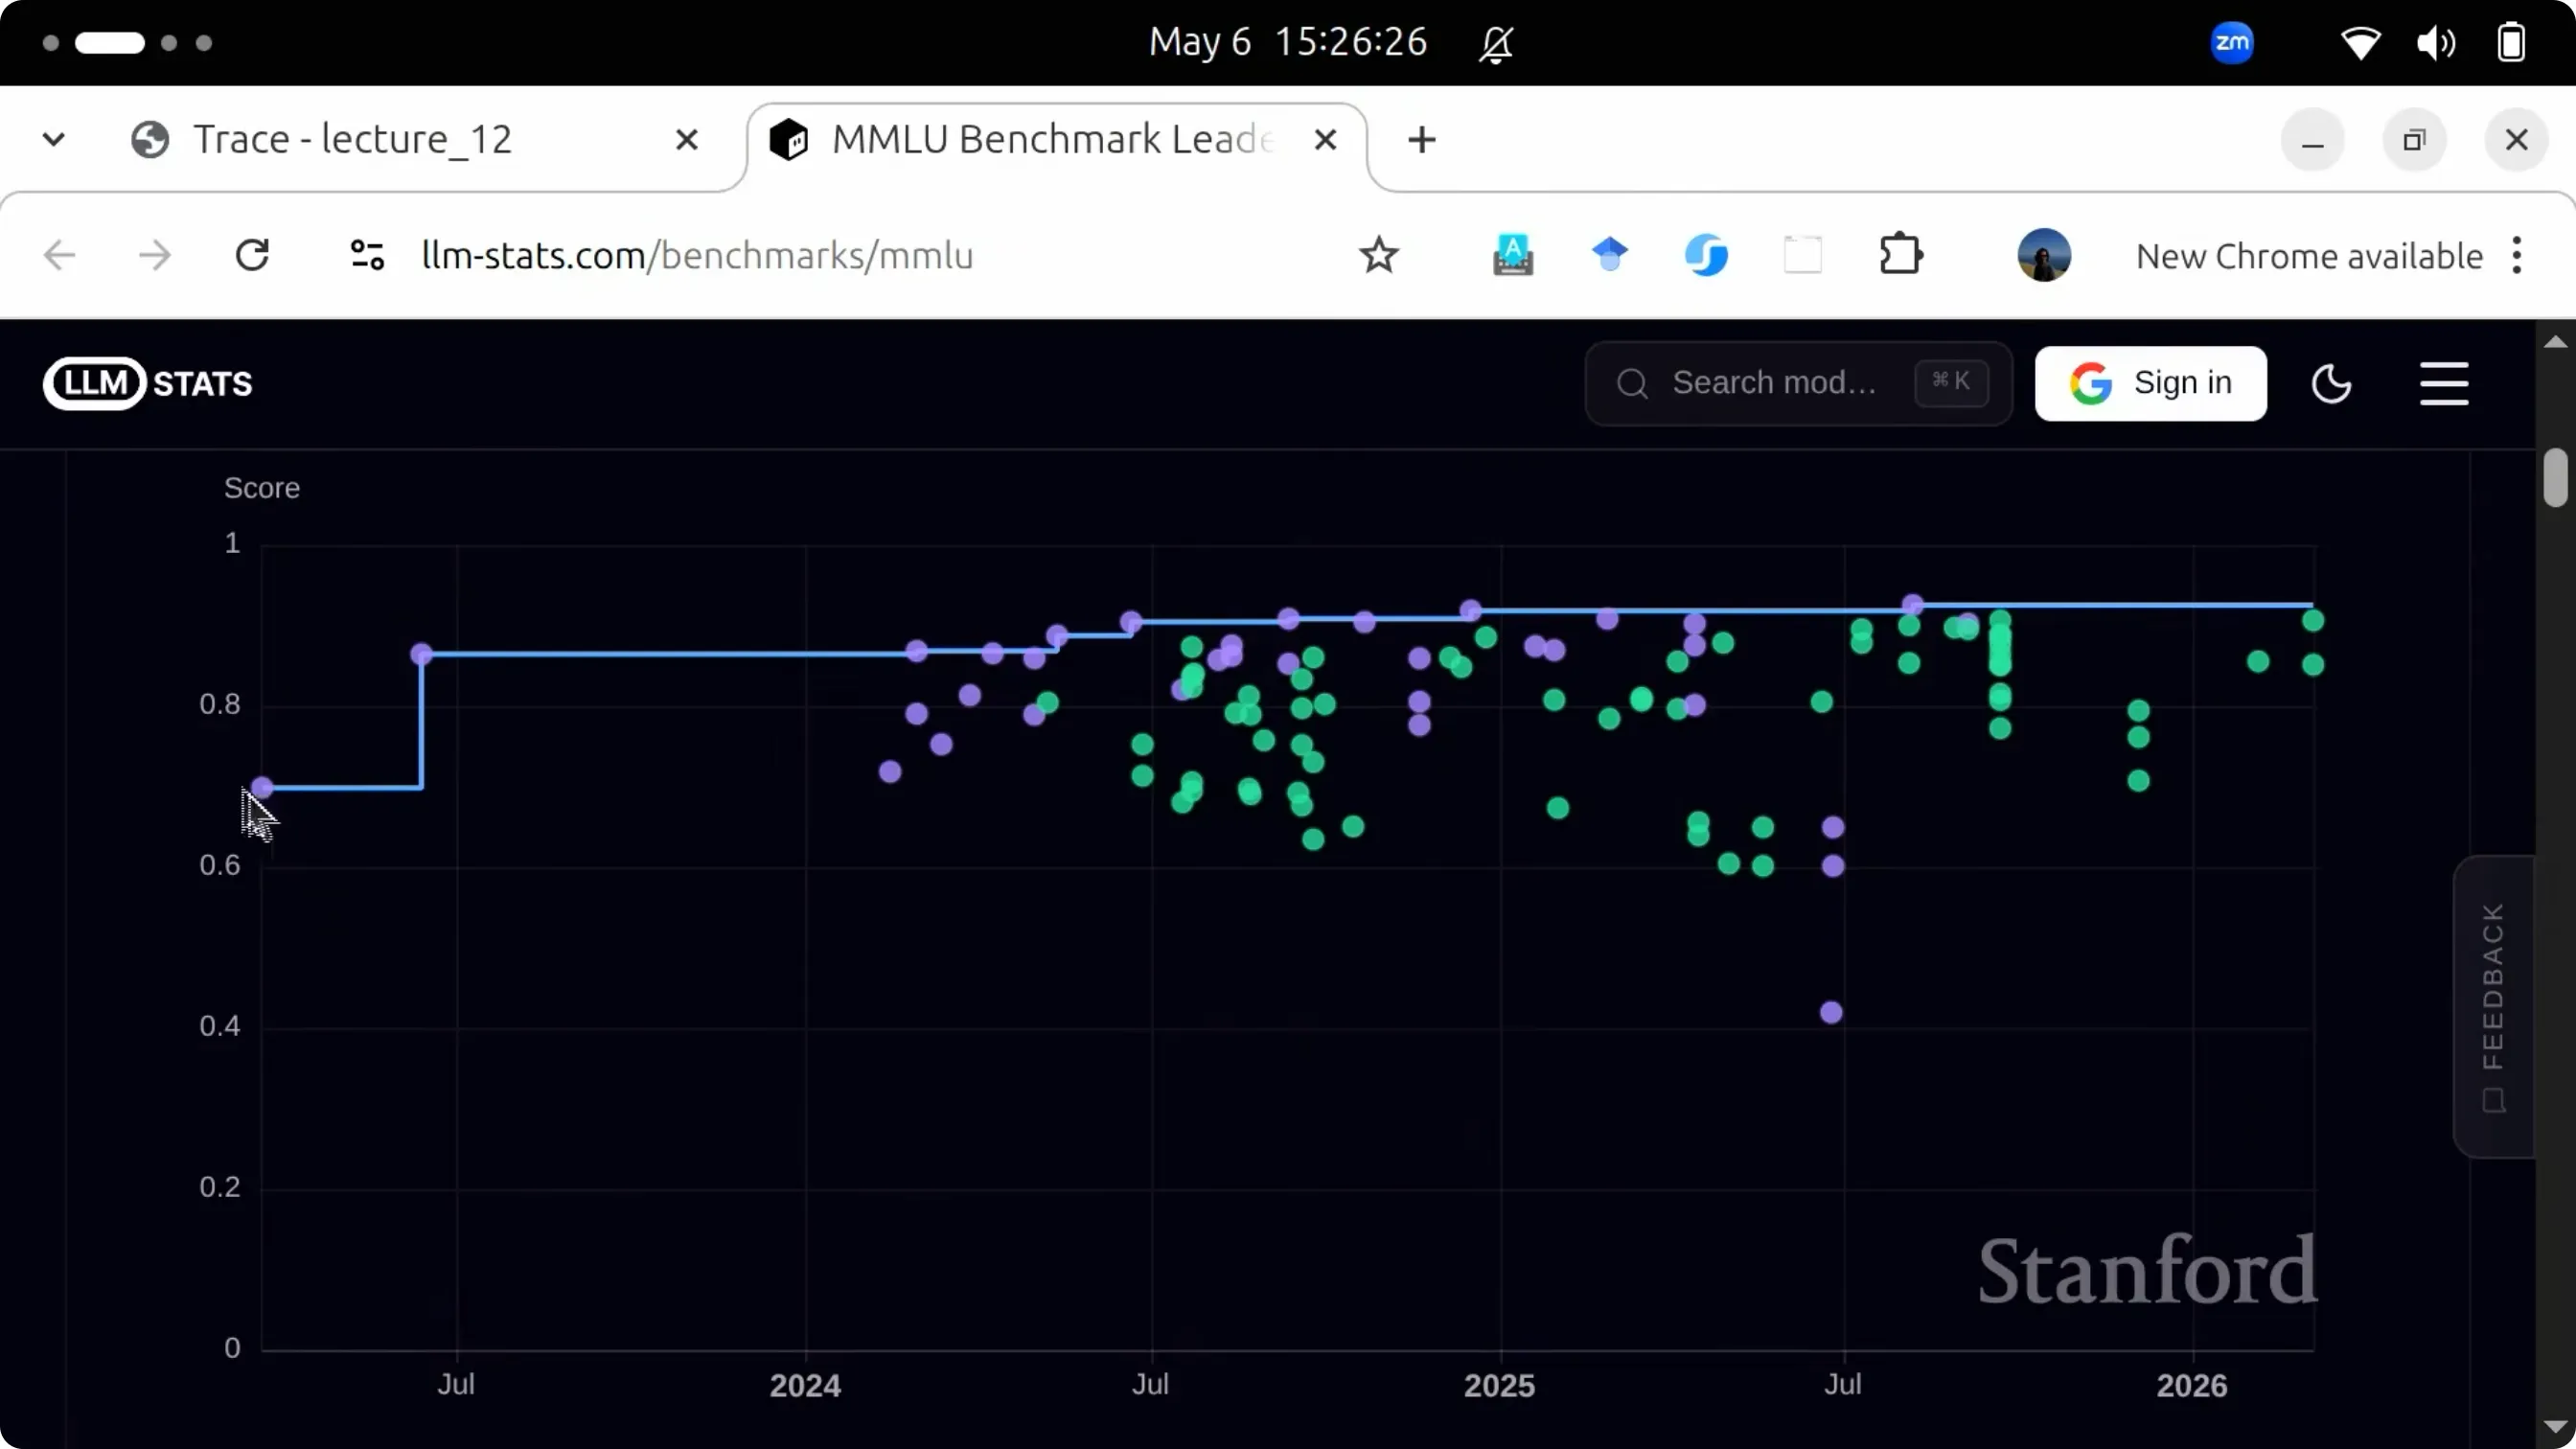The image size is (2576, 1449).
Task: Click the address bar URL
Action: (697, 255)
